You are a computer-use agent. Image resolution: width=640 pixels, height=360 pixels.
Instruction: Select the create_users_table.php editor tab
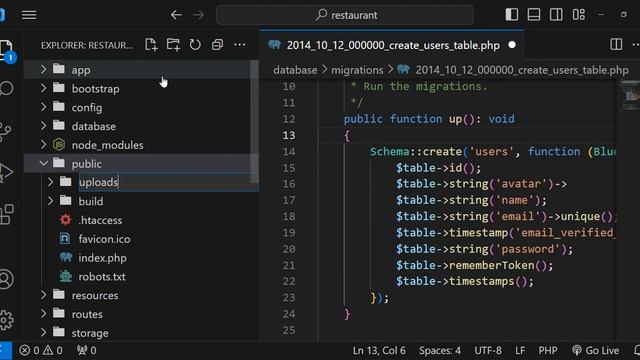click(392, 45)
